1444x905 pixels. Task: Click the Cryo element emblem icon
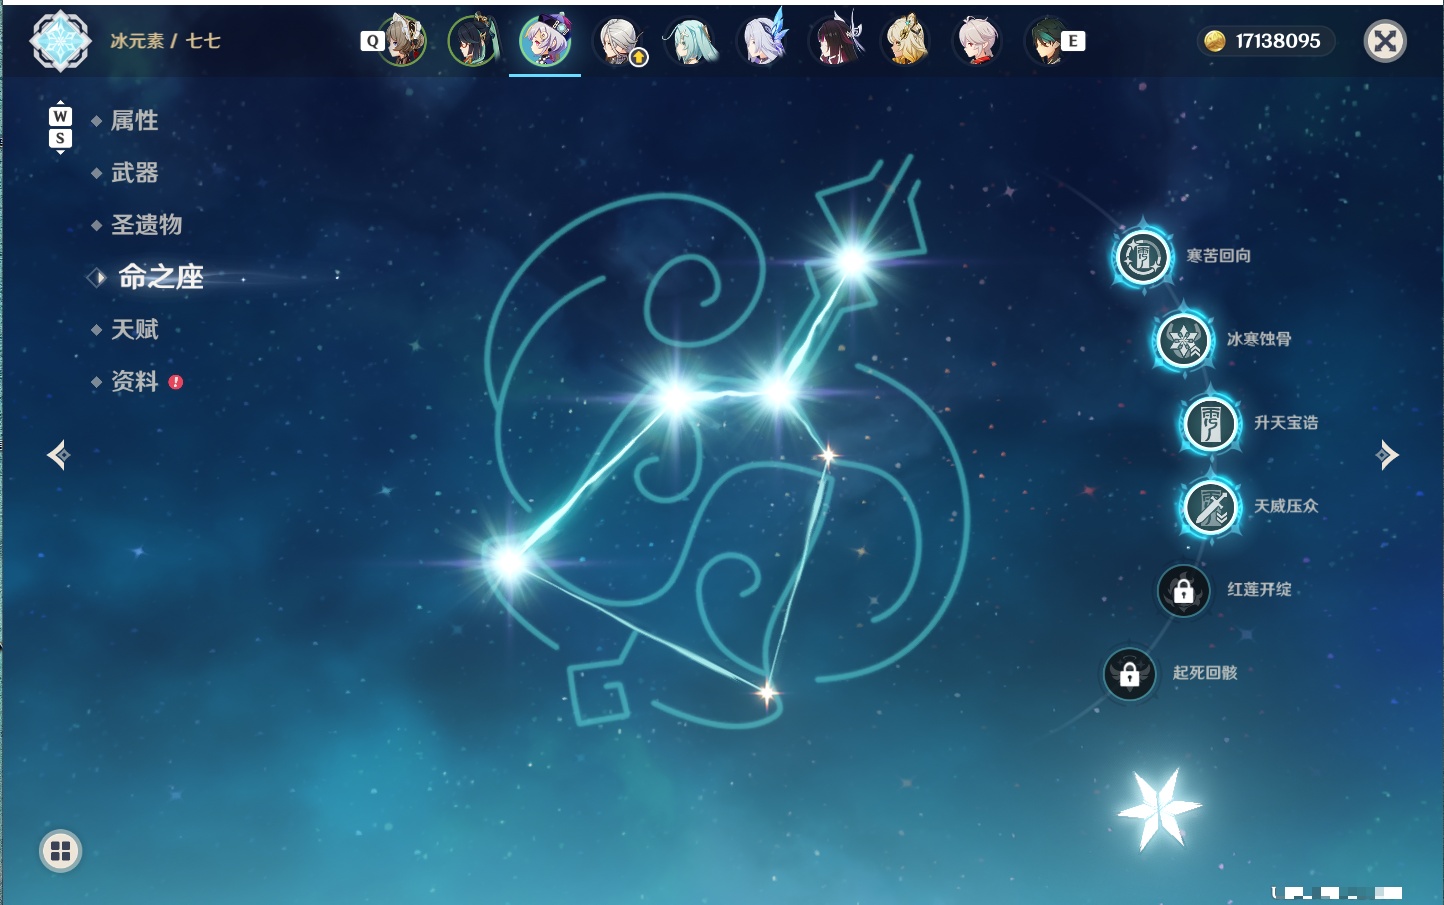(60, 41)
